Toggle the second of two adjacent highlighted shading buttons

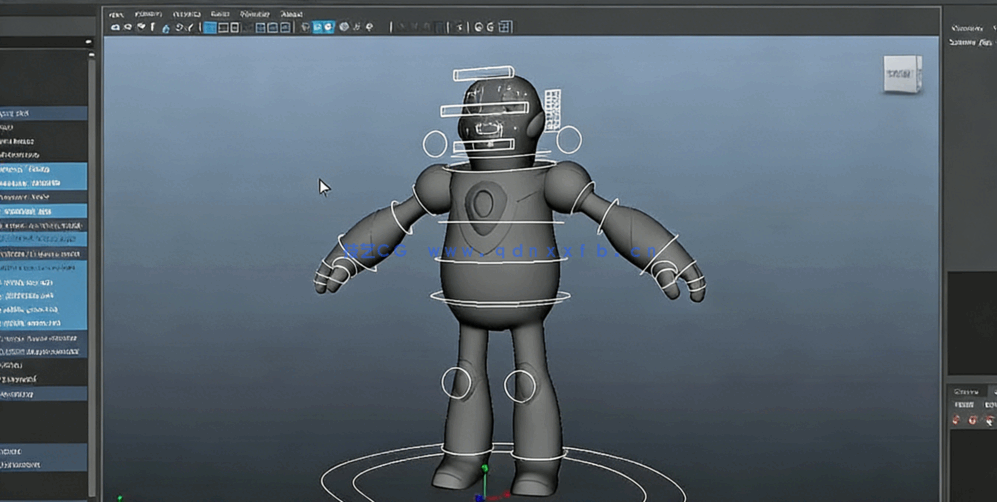(329, 28)
